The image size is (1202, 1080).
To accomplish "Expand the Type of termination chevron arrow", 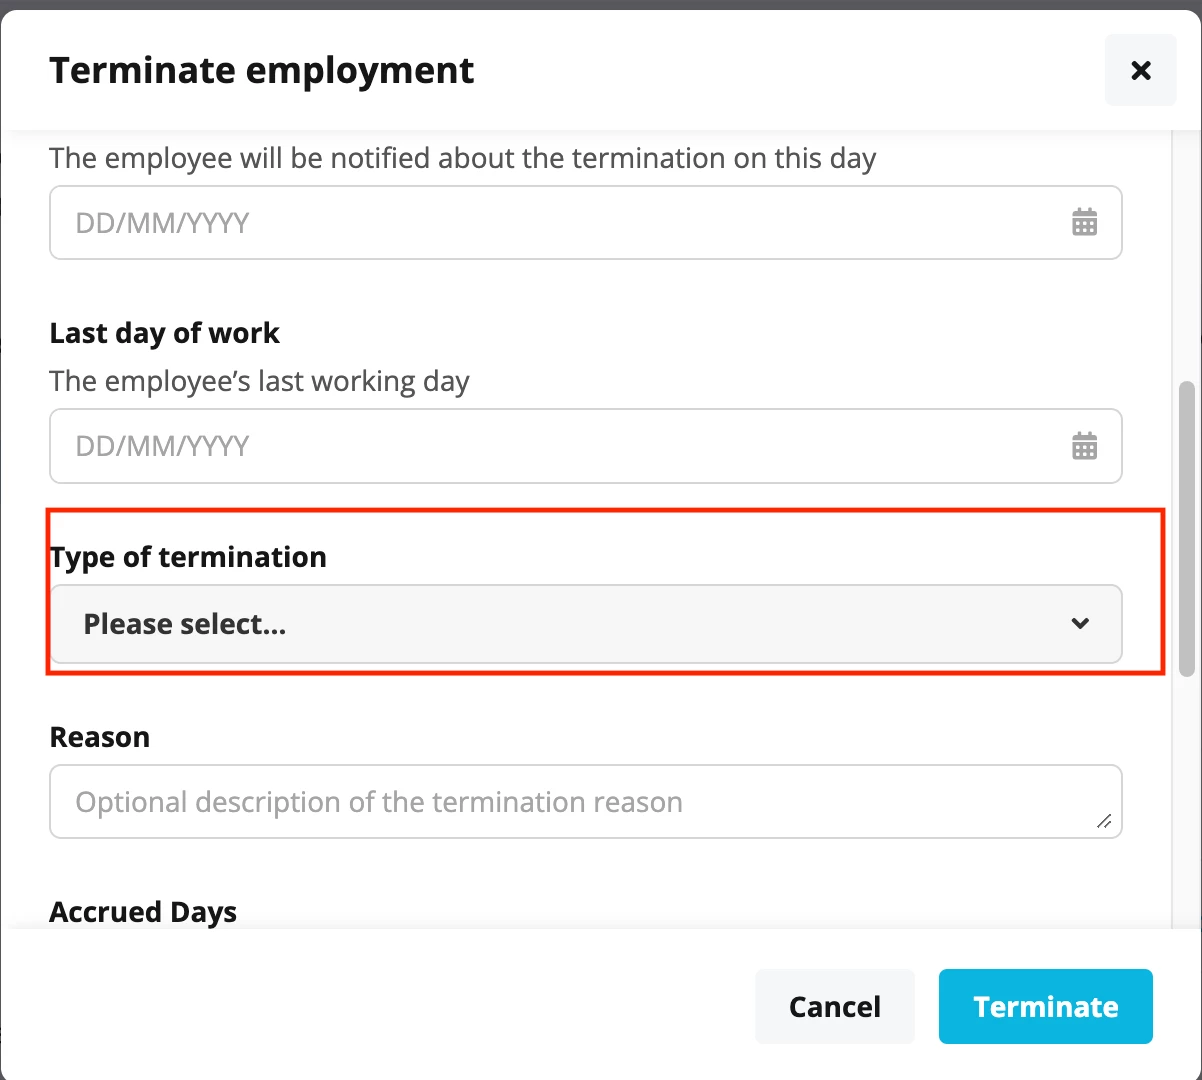I will (x=1080, y=623).
